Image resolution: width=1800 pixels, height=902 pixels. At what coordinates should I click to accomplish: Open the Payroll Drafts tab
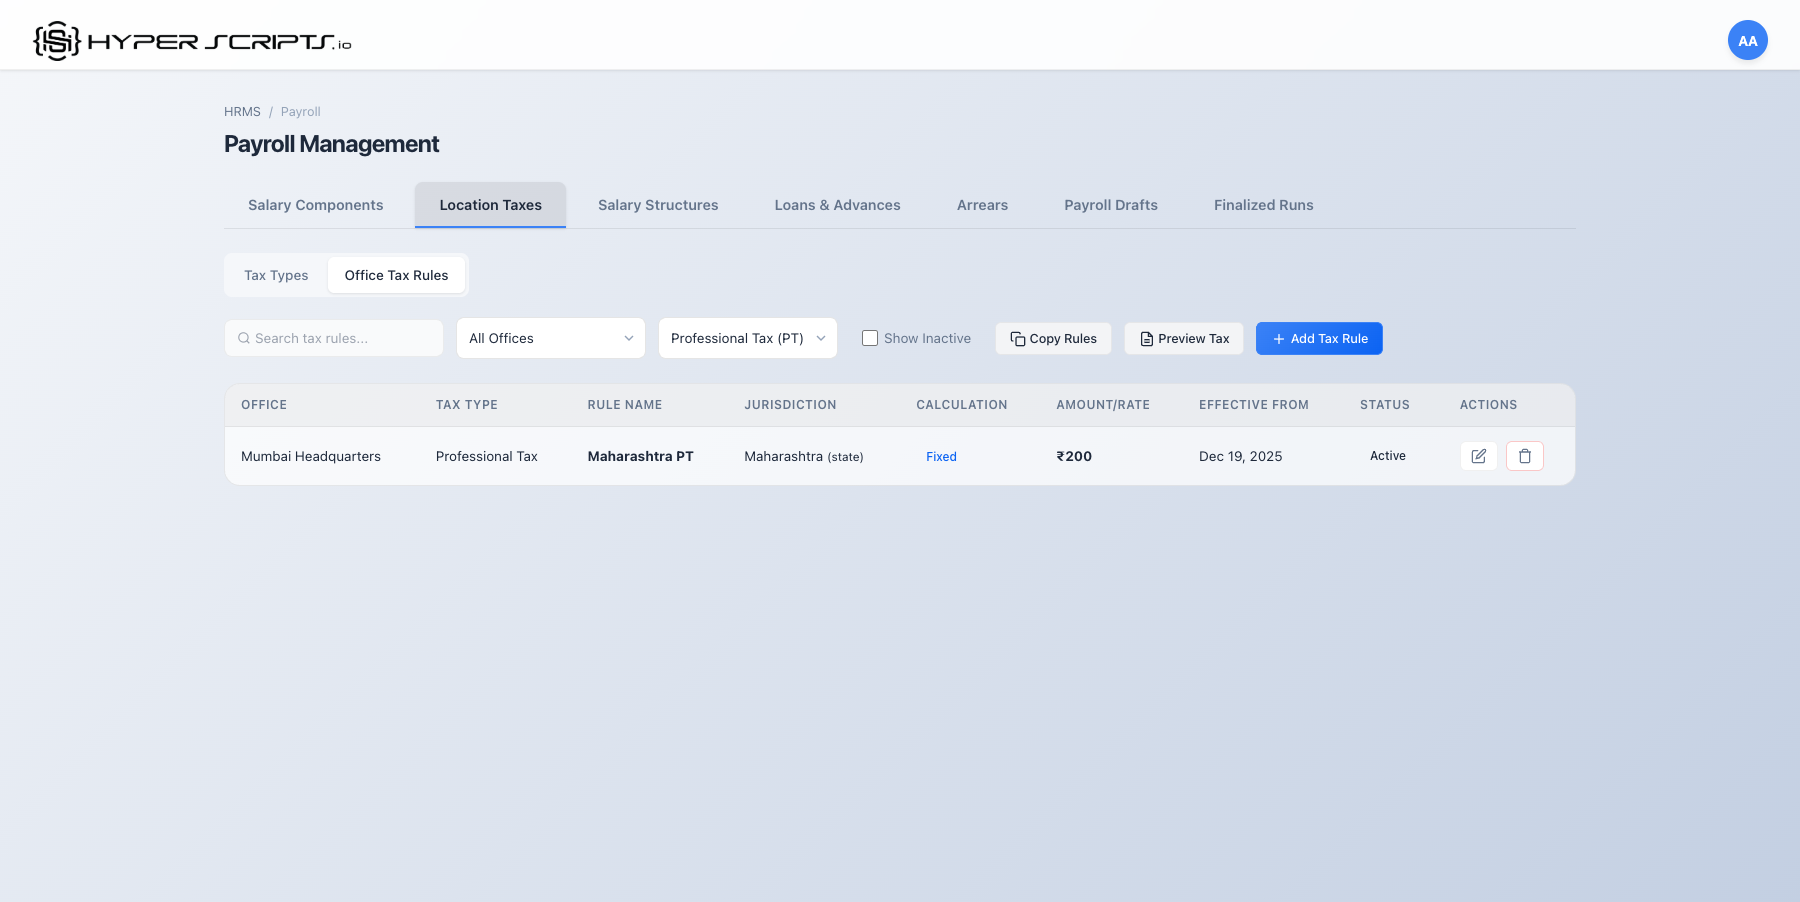1110,205
